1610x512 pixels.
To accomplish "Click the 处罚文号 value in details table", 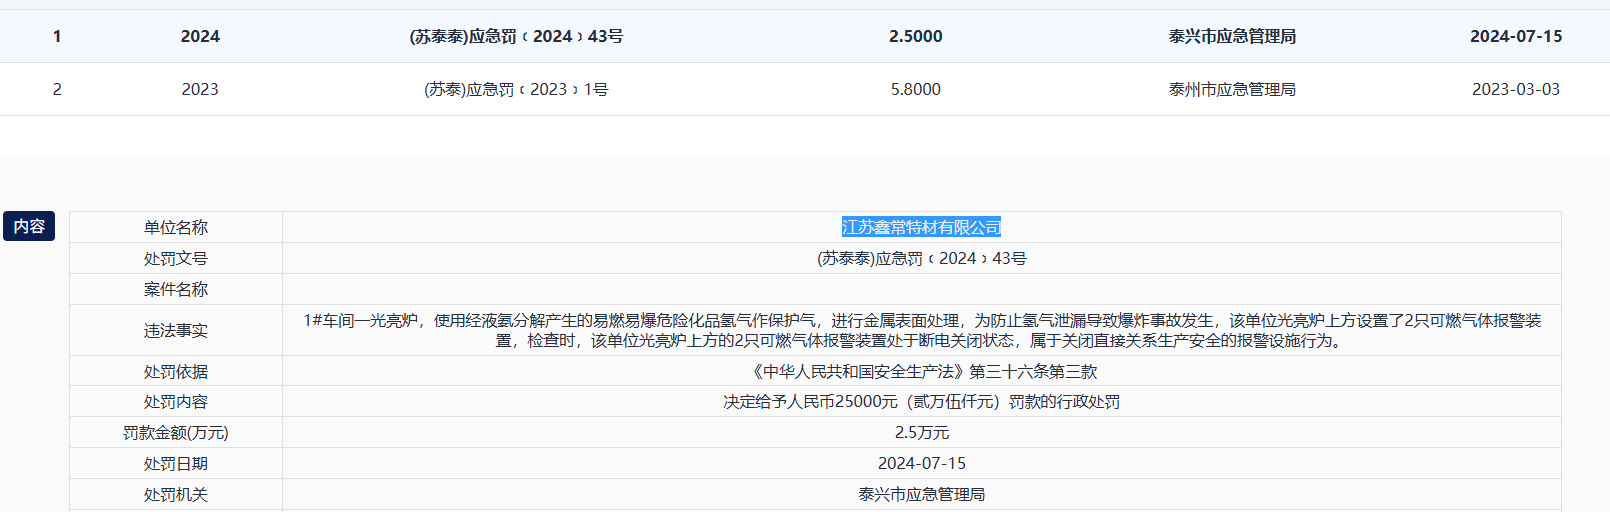I will (921, 259).
